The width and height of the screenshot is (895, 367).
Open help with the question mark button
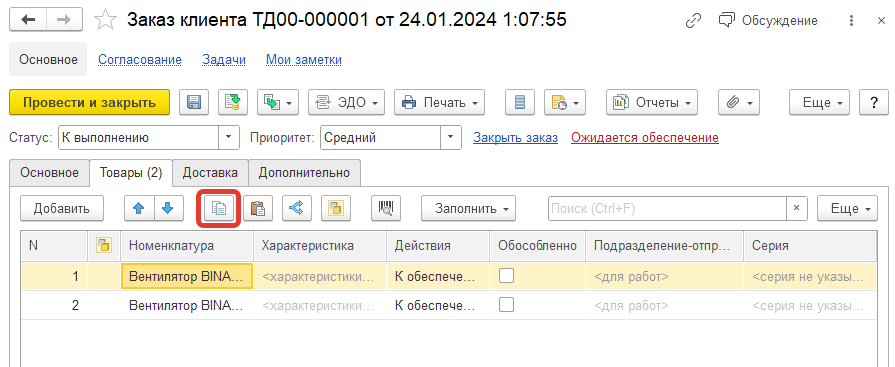[x=873, y=103]
